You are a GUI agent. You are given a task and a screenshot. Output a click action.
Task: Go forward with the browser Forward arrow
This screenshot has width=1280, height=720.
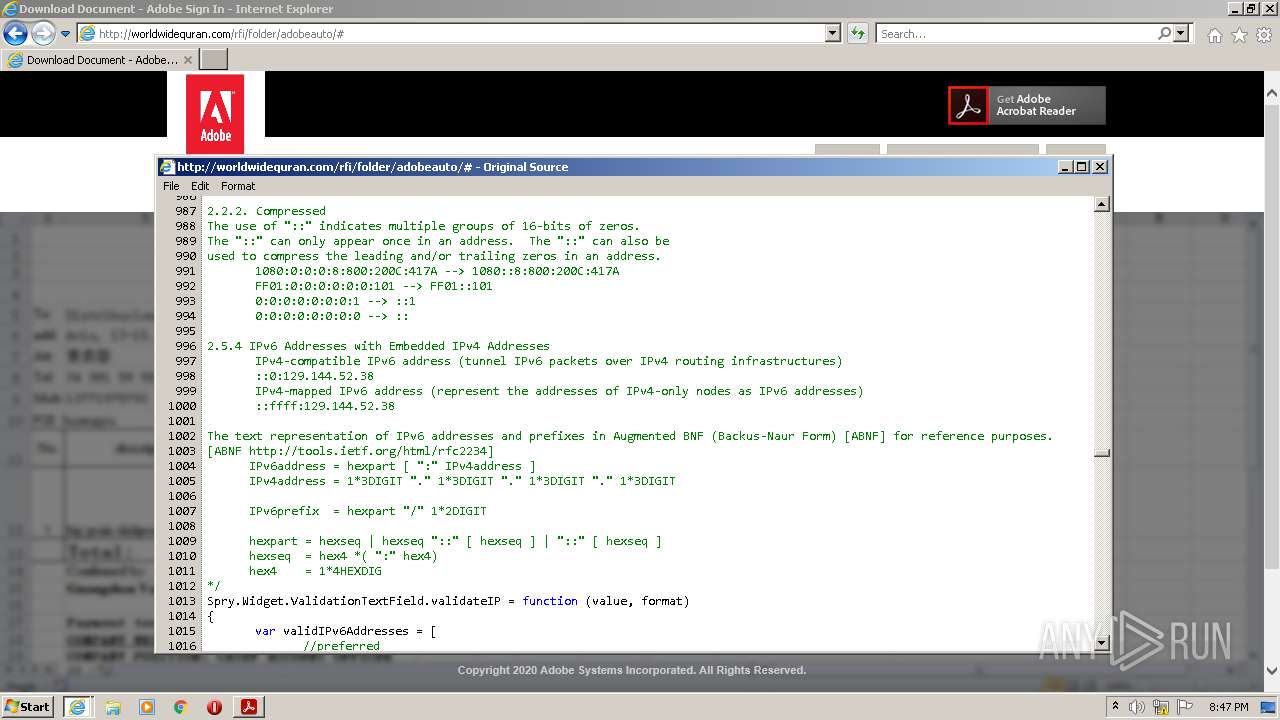pos(43,33)
